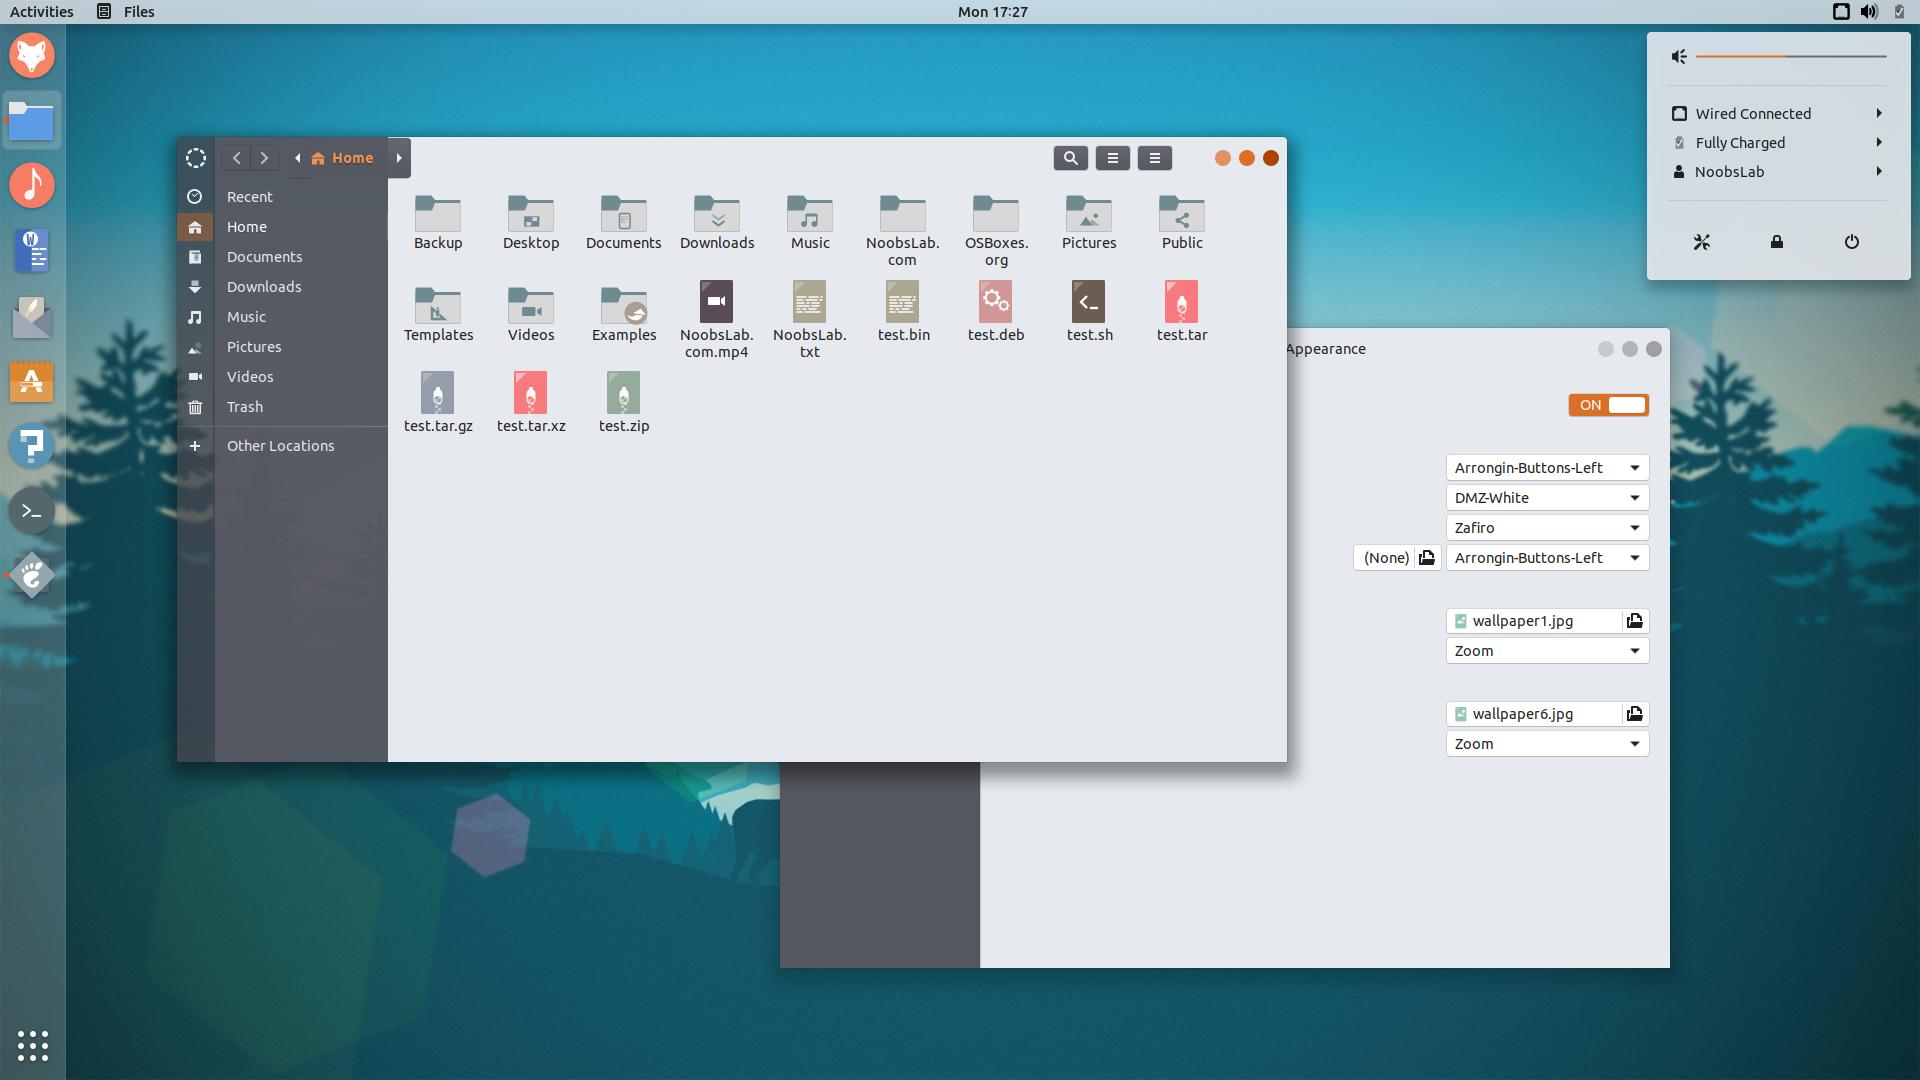Open Zoom dropdown below wallpaper1.jpg
Viewport: 1920px width, 1080px height.
(x=1547, y=651)
